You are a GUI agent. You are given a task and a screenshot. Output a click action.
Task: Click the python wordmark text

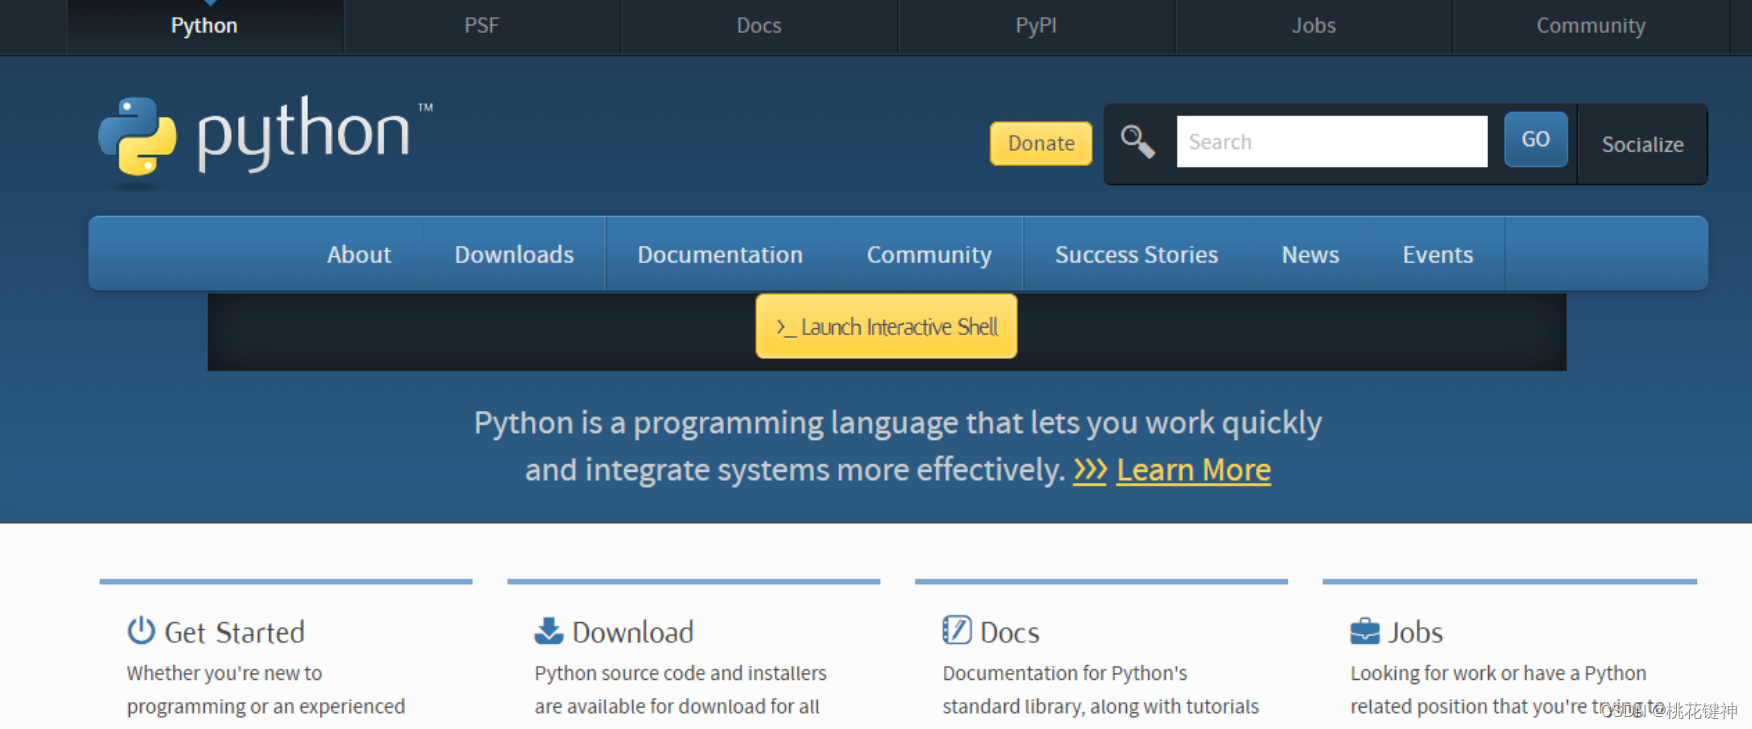303,134
